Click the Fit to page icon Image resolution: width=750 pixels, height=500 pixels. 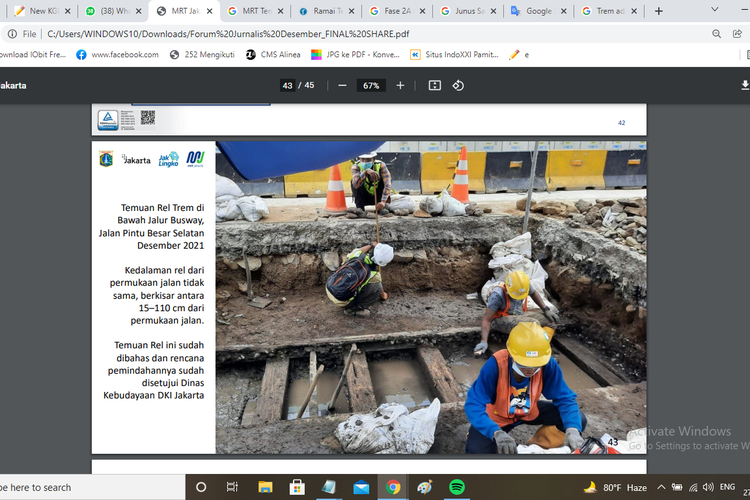(434, 85)
